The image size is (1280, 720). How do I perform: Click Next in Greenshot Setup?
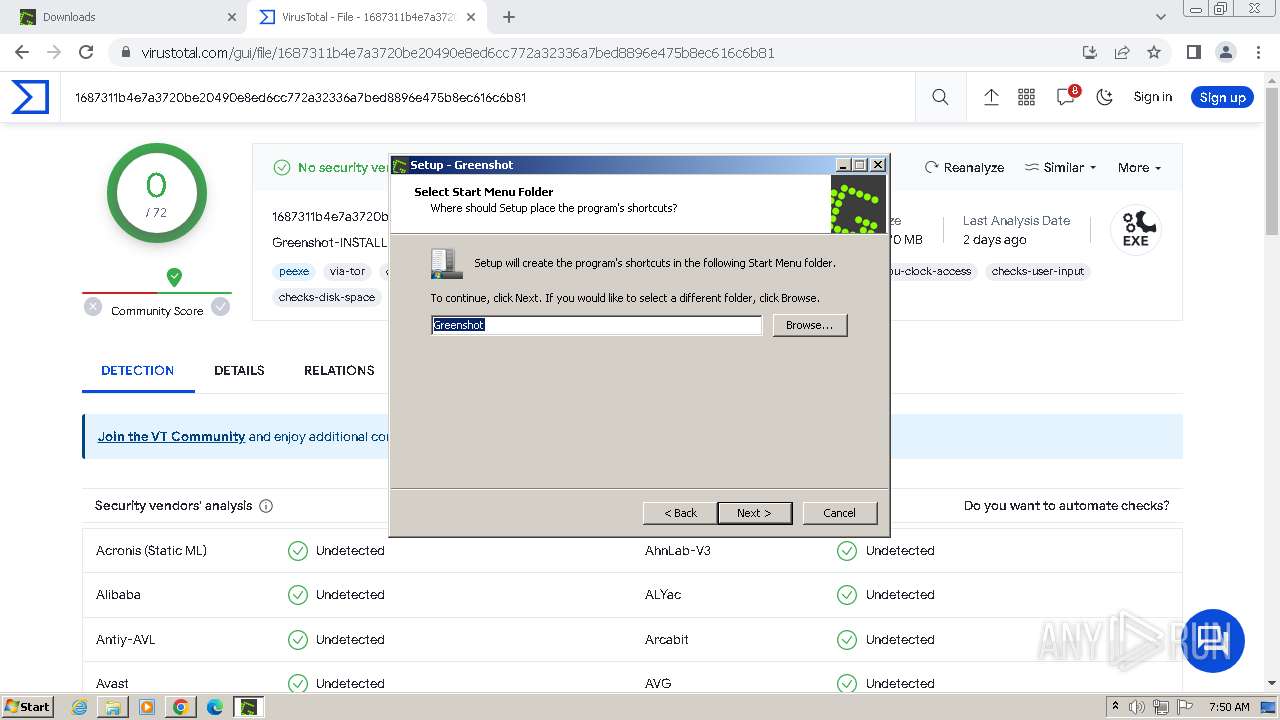(755, 513)
